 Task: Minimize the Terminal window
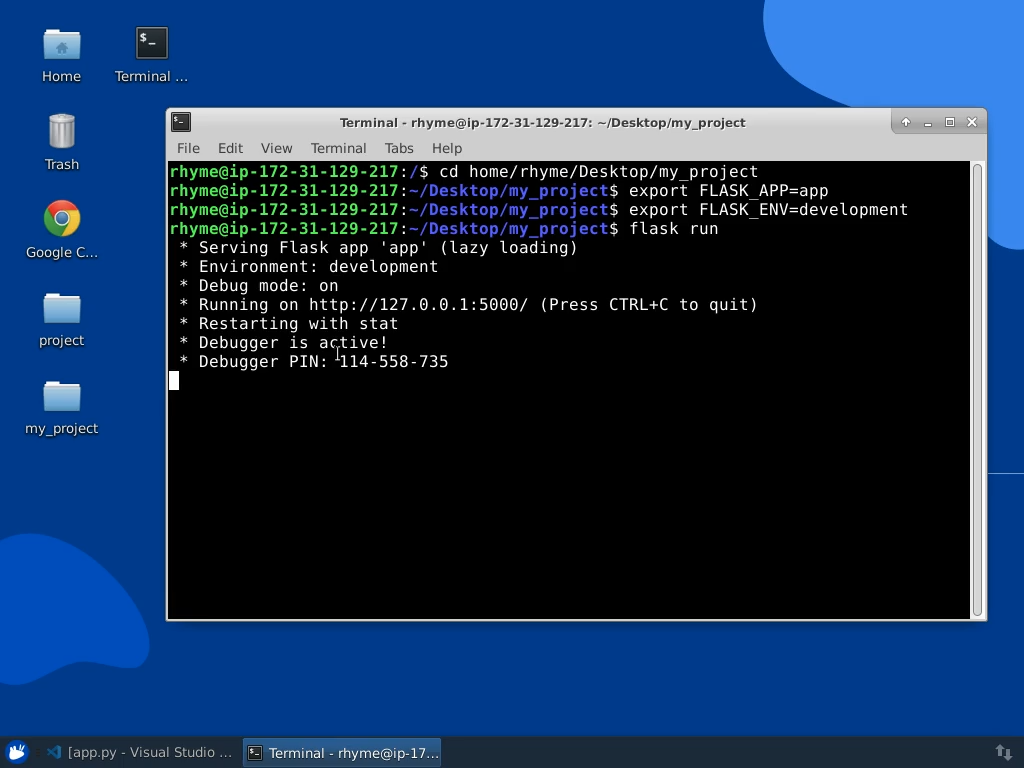tap(928, 122)
